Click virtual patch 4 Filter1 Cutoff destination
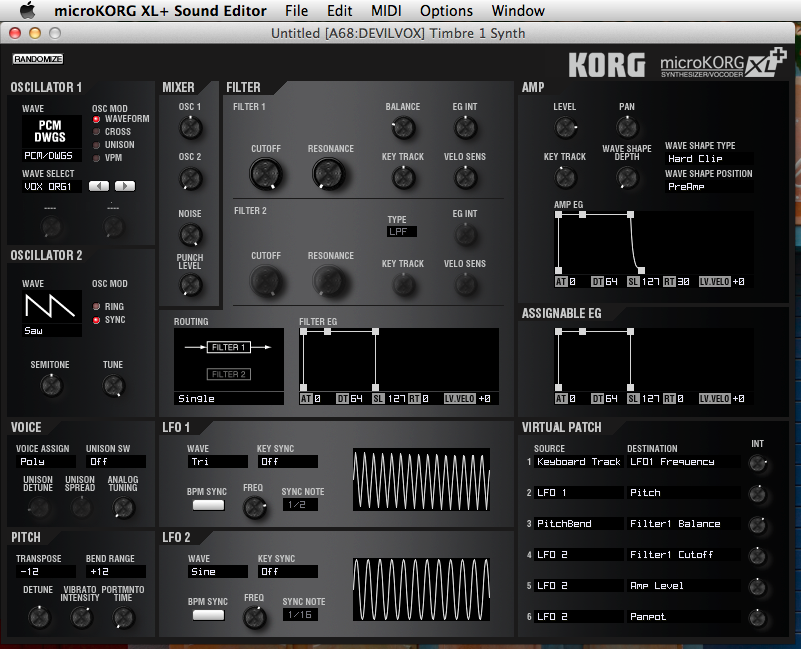801x649 pixels. [684, 555]
